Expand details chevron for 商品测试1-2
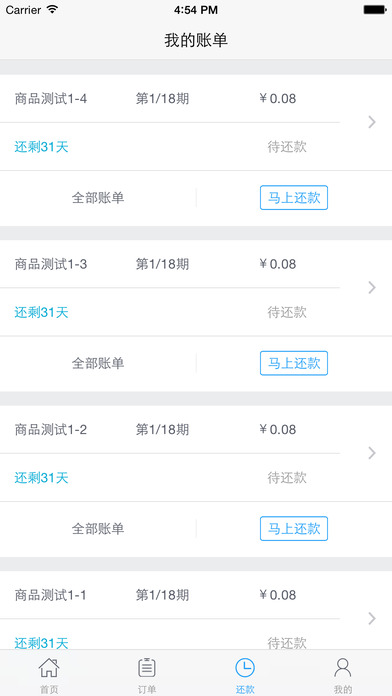392x696 pixels. coord(372,453)
